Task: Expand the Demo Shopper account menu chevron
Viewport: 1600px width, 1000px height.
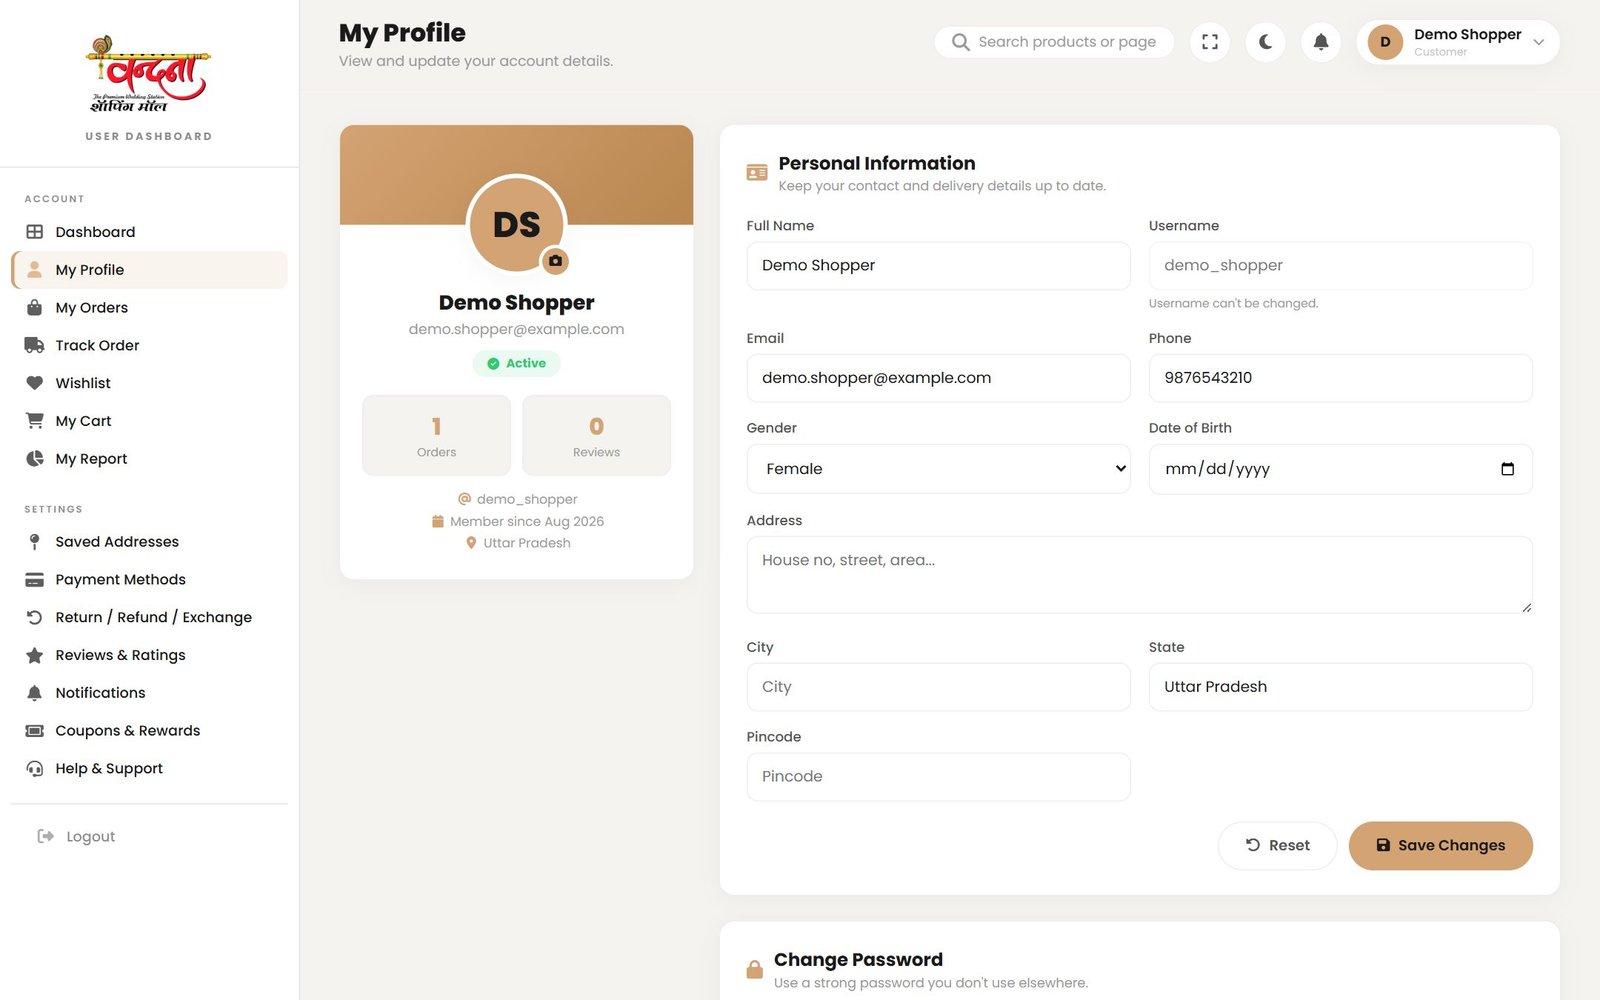Action: 1539,42
